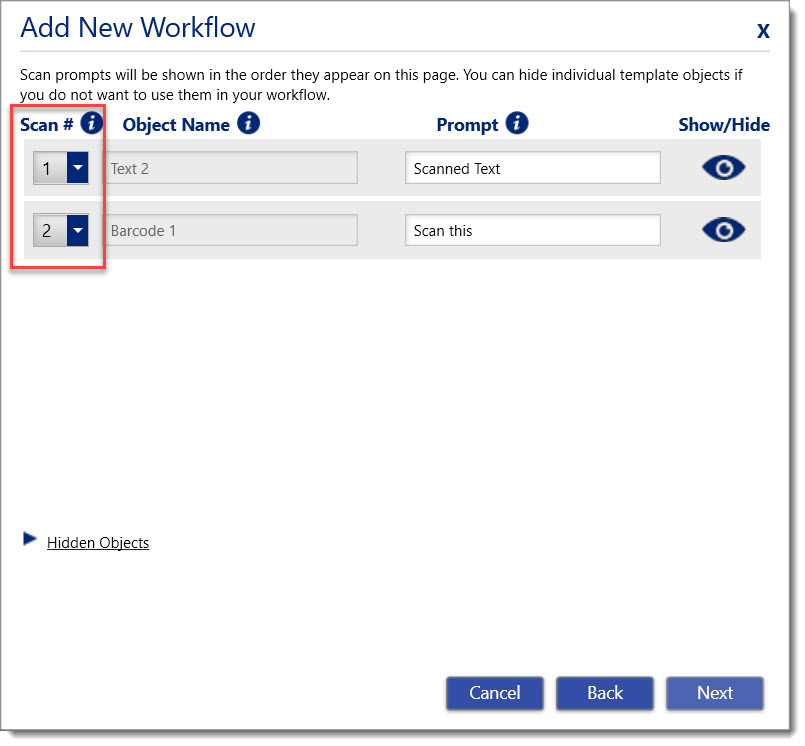Hide the Text 2 object from the workflow
The image size is (805, 746).
coord(723,167)
